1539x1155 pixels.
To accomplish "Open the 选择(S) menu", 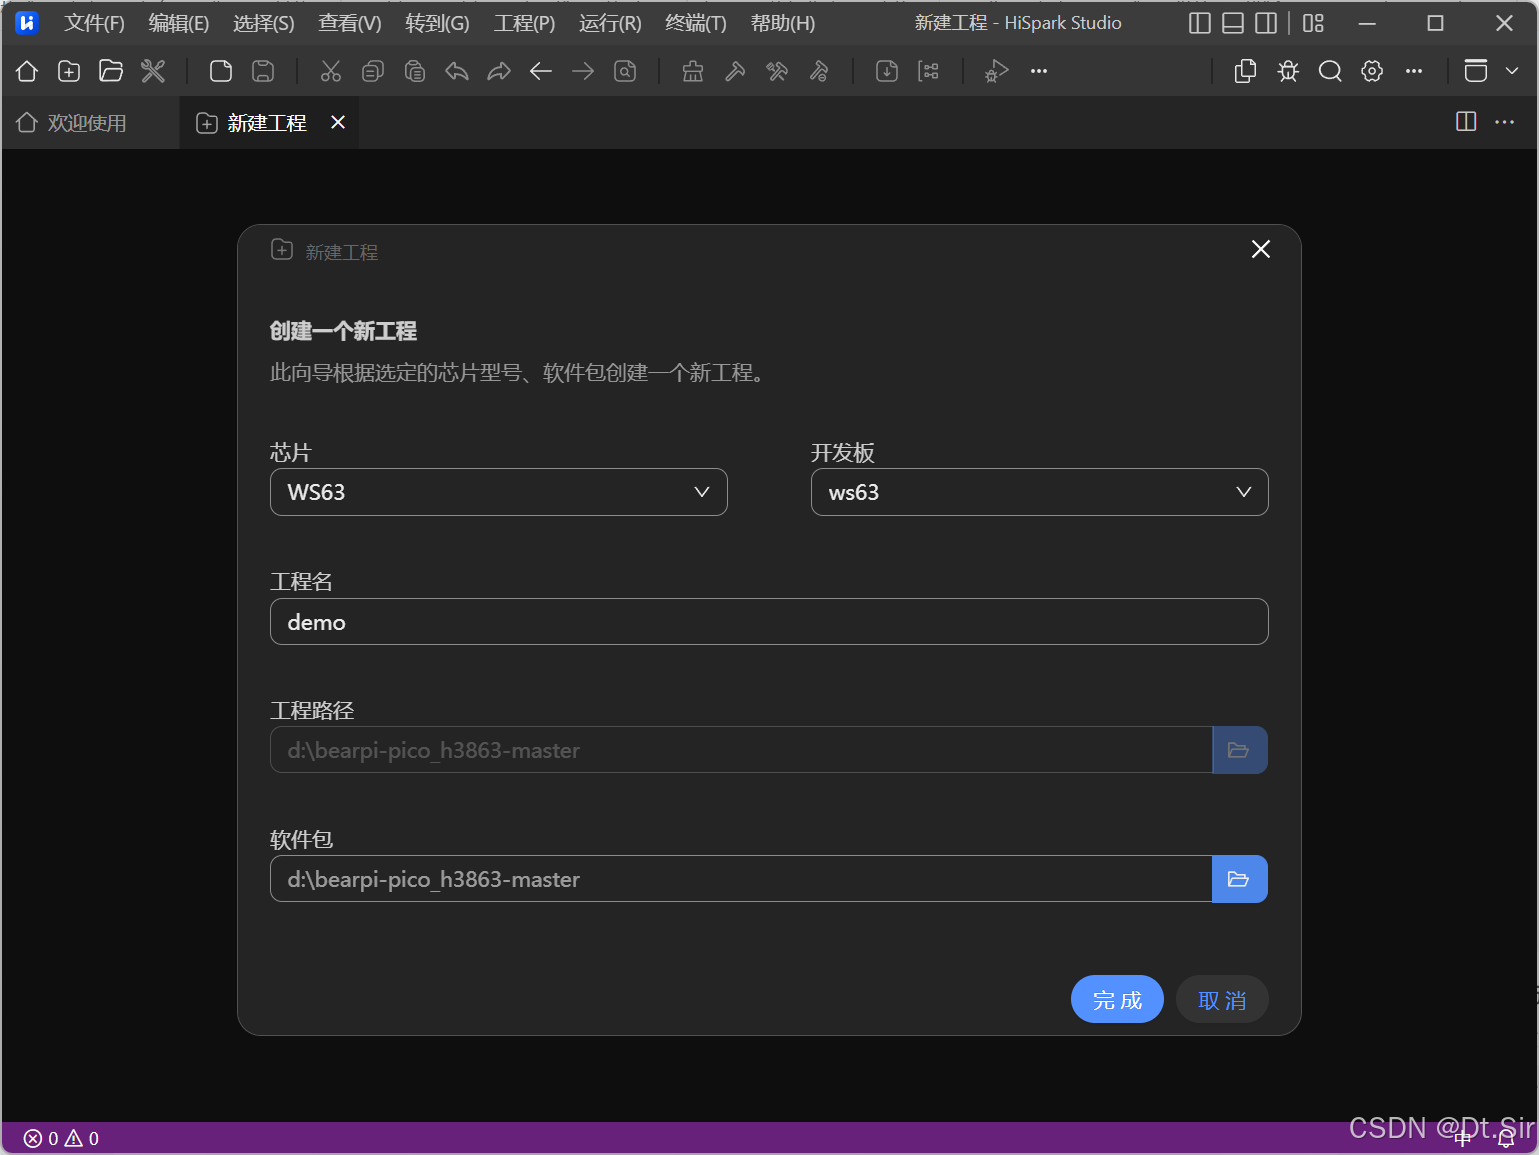I will 264,23.
